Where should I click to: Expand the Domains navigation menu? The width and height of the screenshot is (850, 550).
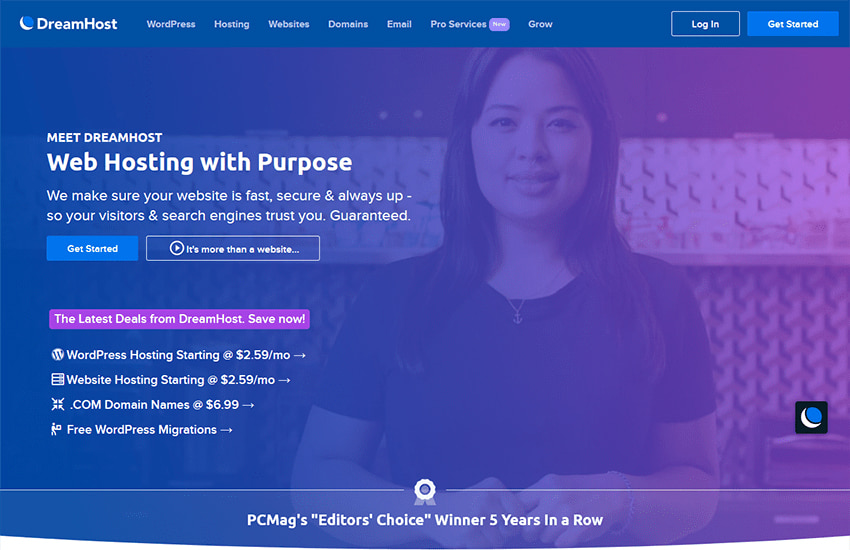click(x=348, y=24)
